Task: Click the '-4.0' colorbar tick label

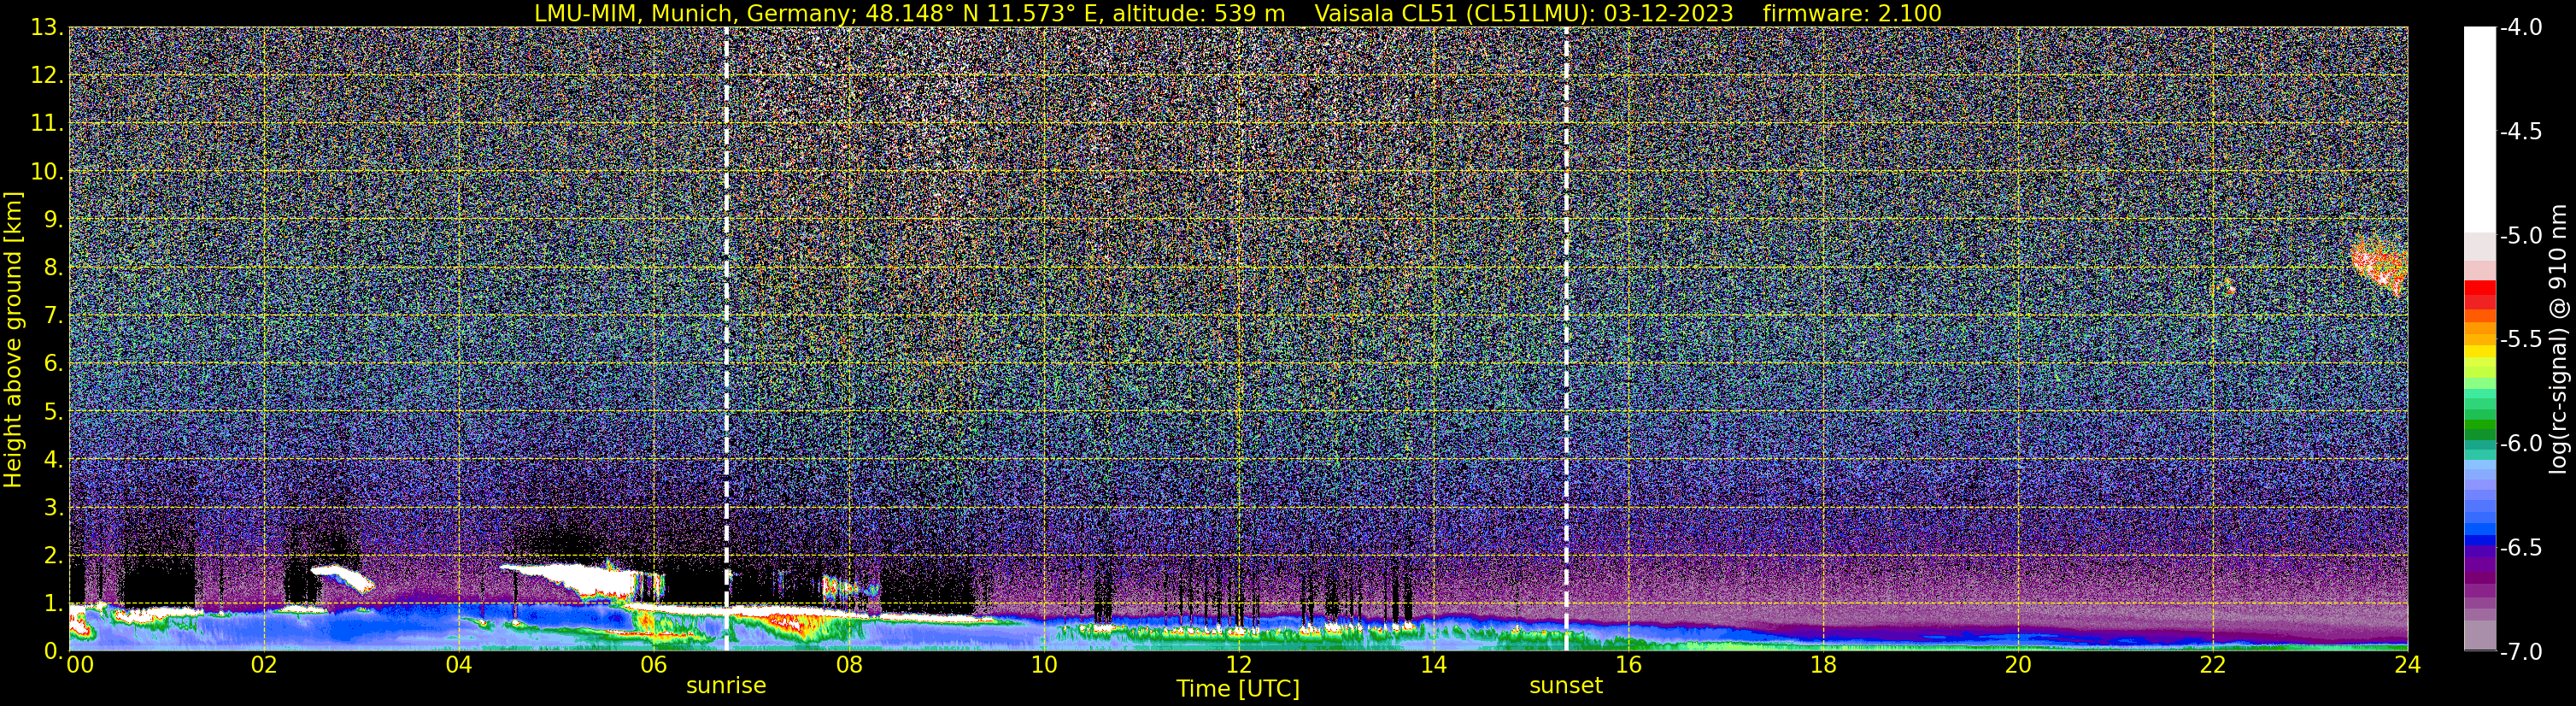Action: pos(2520,28)
